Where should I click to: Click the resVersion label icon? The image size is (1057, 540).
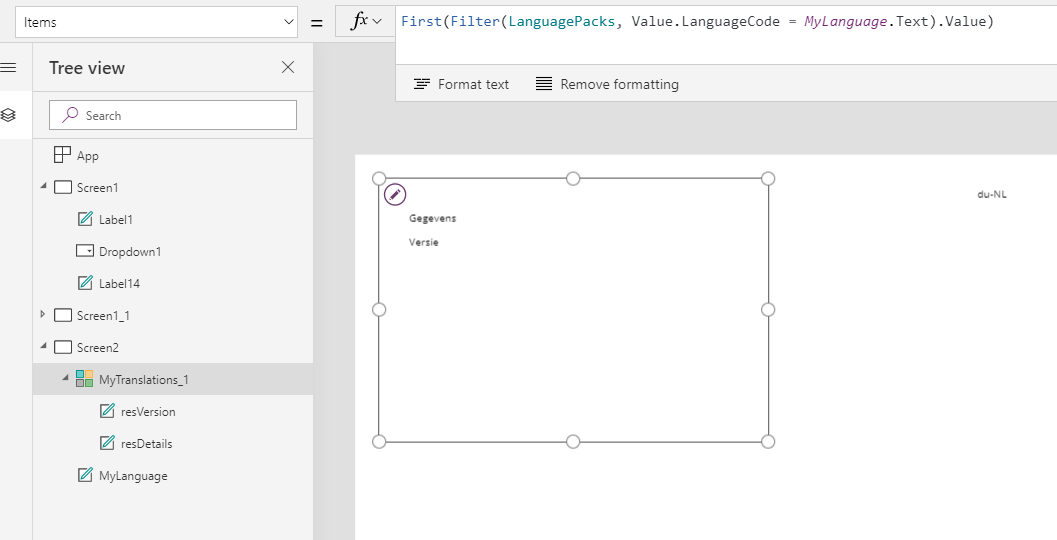tap(107, 411)
